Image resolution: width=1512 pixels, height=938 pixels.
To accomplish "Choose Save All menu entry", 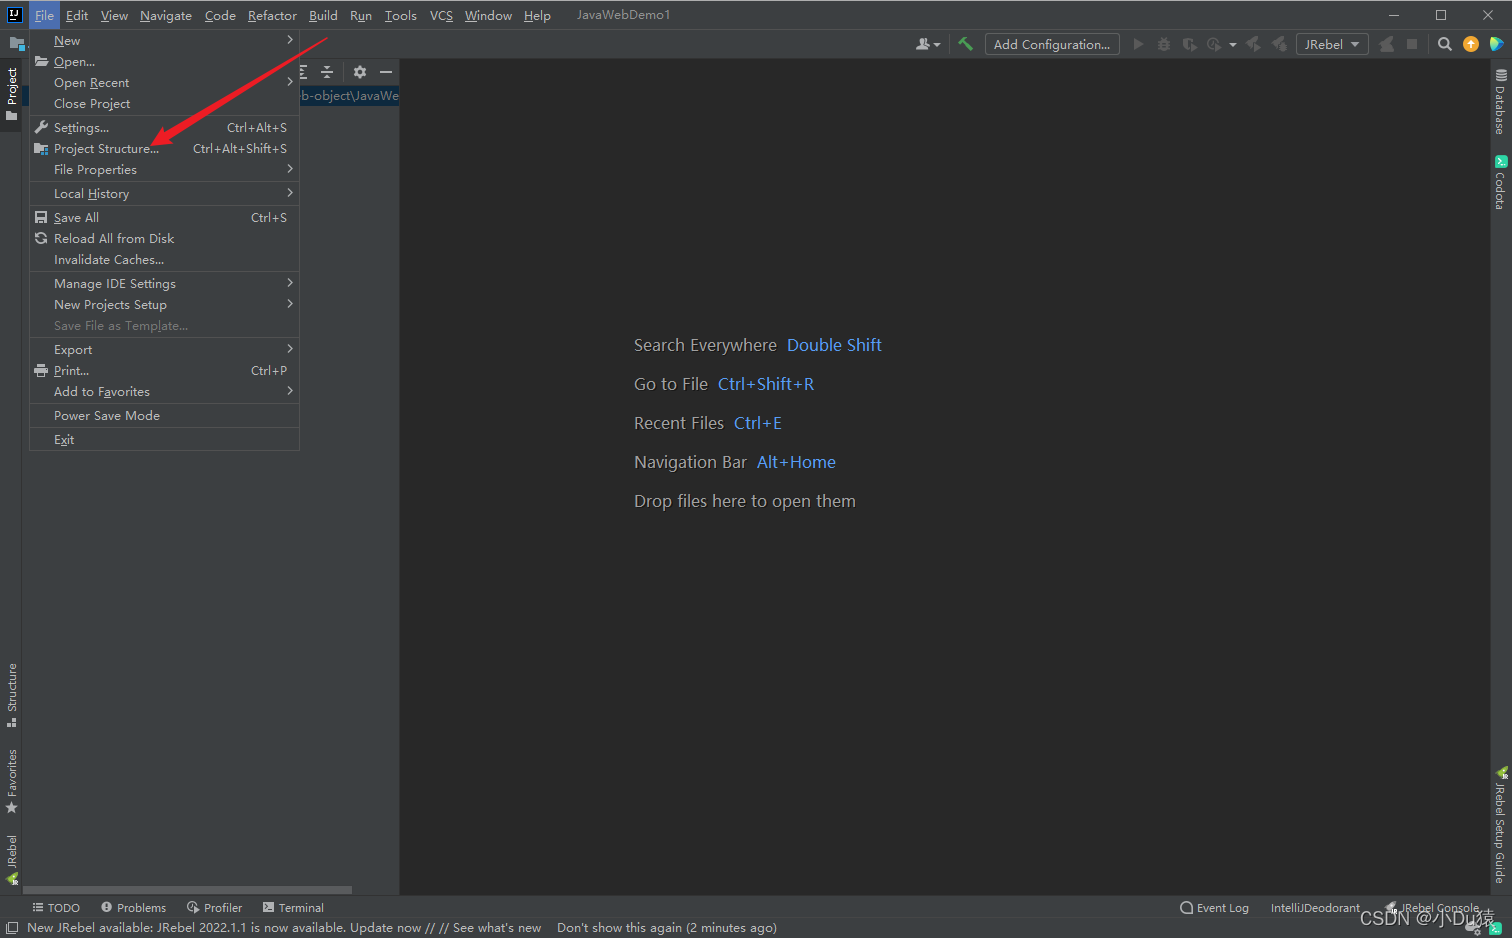I will click(x=164, y=218).
